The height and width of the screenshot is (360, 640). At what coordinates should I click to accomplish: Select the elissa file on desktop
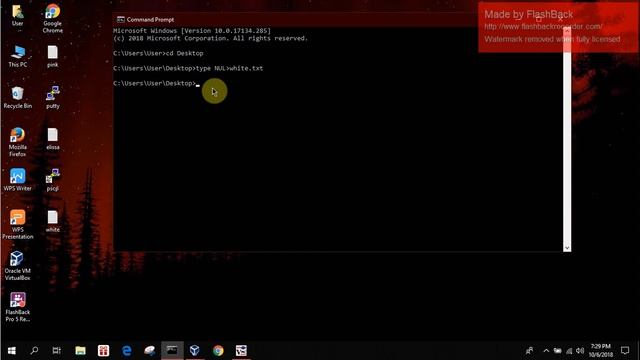click(53, 139)
